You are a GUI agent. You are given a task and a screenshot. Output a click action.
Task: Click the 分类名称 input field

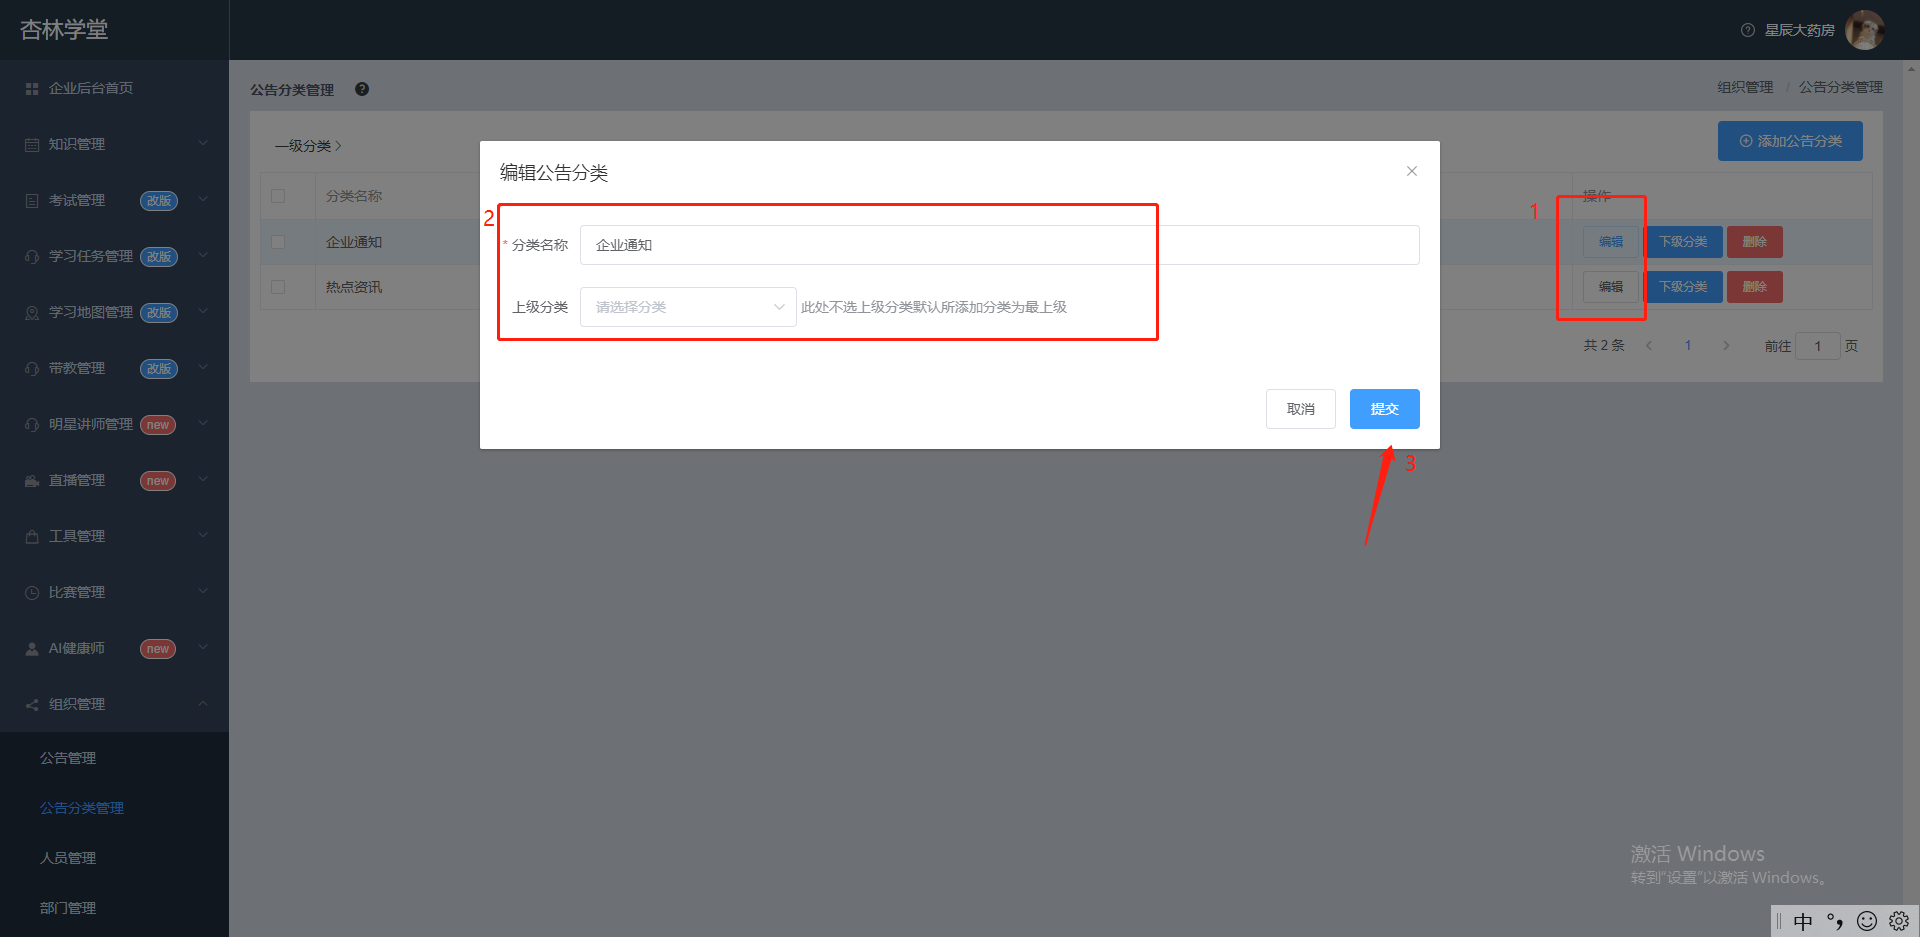999,245
